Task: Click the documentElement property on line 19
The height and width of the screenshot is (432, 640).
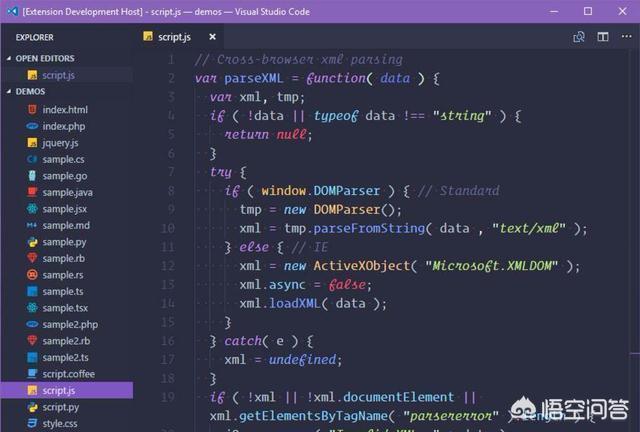Action: [x=398, y=397]
